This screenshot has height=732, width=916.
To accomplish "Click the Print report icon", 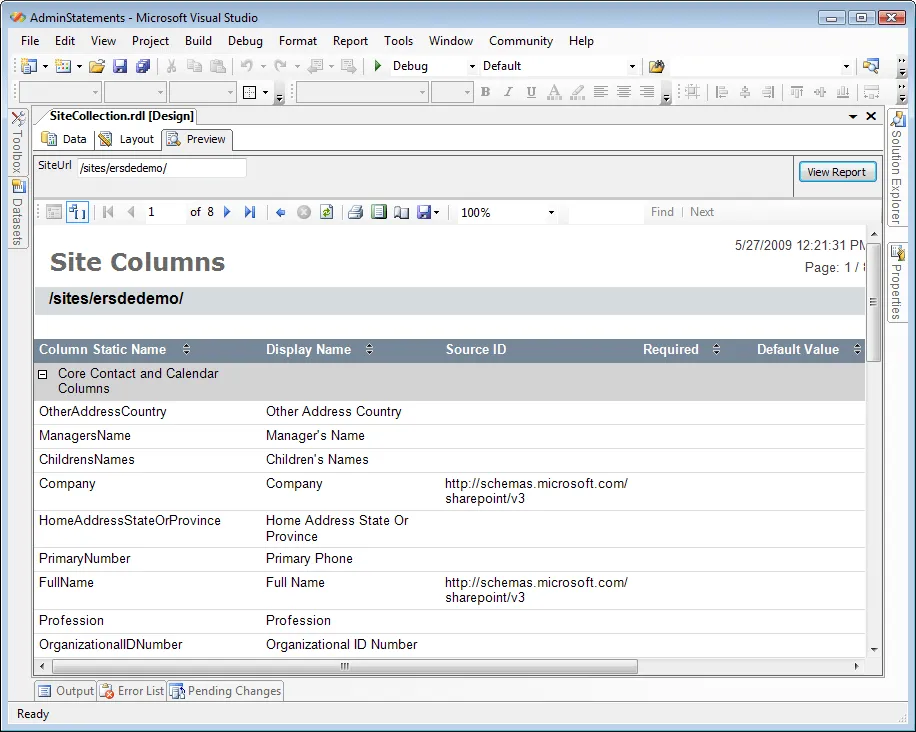I will pyautogui.click(x=355, y=212).
